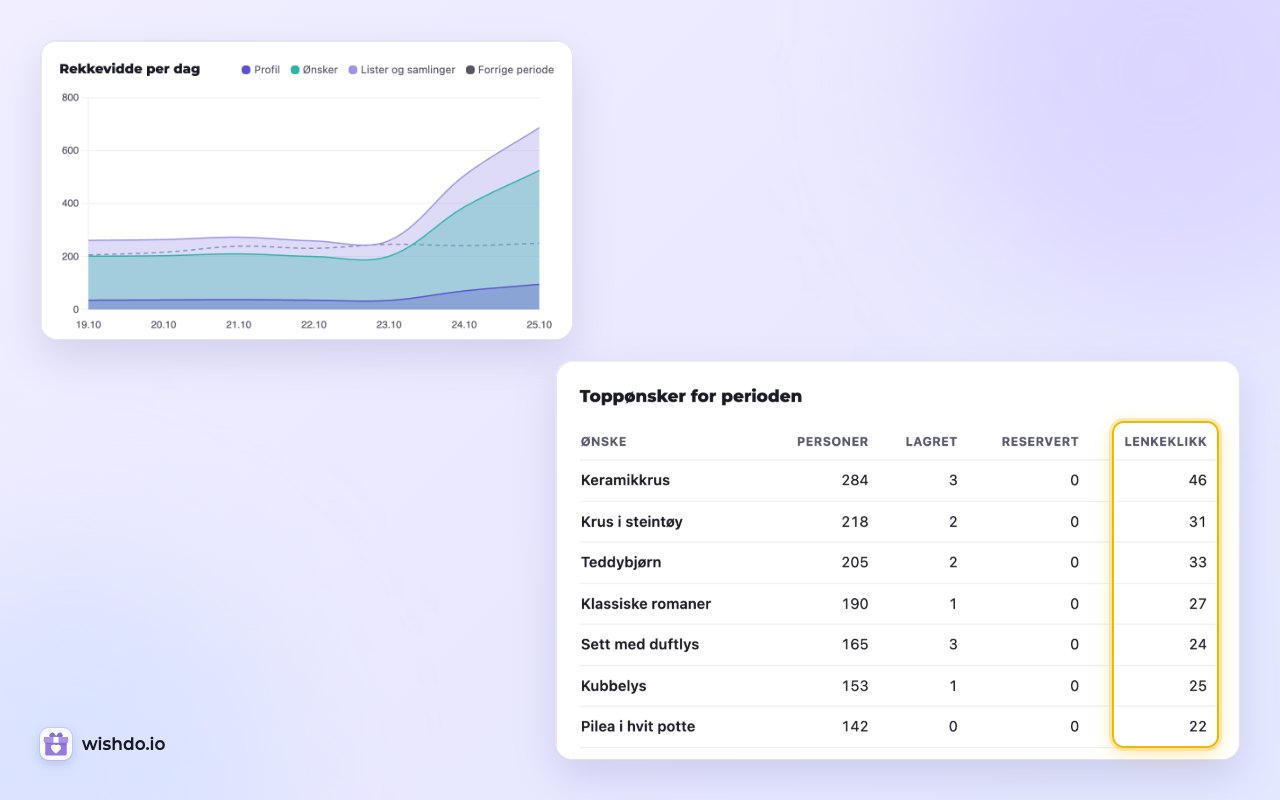Select the Keramikkrus wish row name
The height and width of the screenshot is (800, 1280).
pyautogui.click(x=625, y=480)
